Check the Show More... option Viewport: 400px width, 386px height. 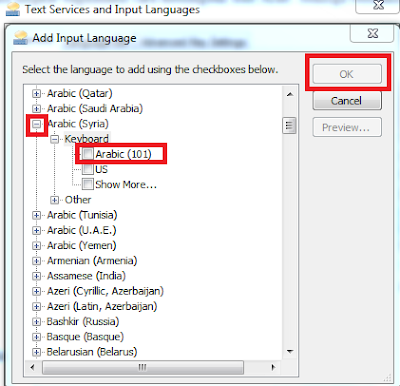[88, 184]
